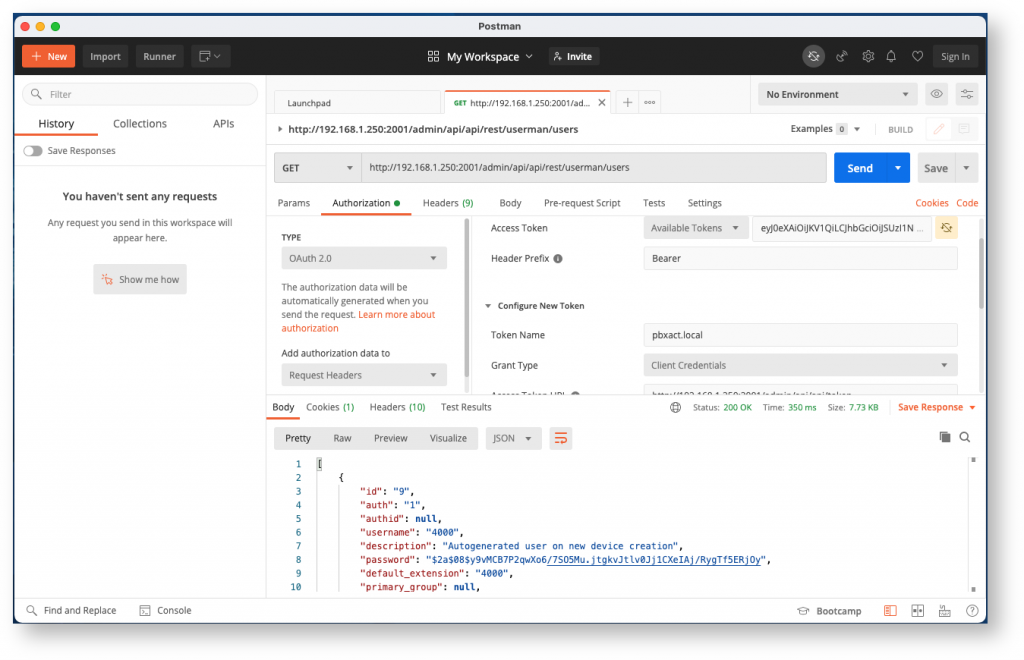The width and height of the screenshot is (1024, 660).
Task: Click the Header Prefix info icon
Action: pos(558,259)
